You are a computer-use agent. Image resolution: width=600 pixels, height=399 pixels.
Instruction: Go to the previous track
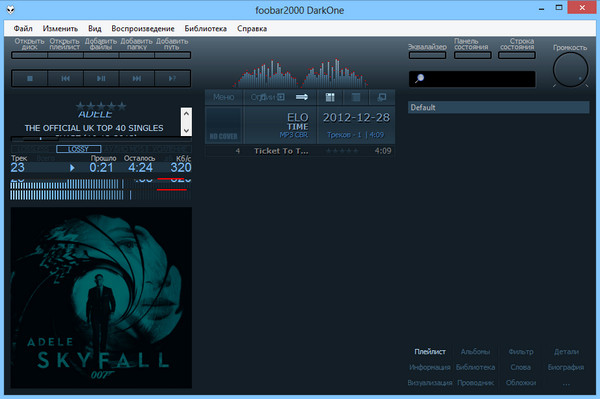[x=65, y=78]
